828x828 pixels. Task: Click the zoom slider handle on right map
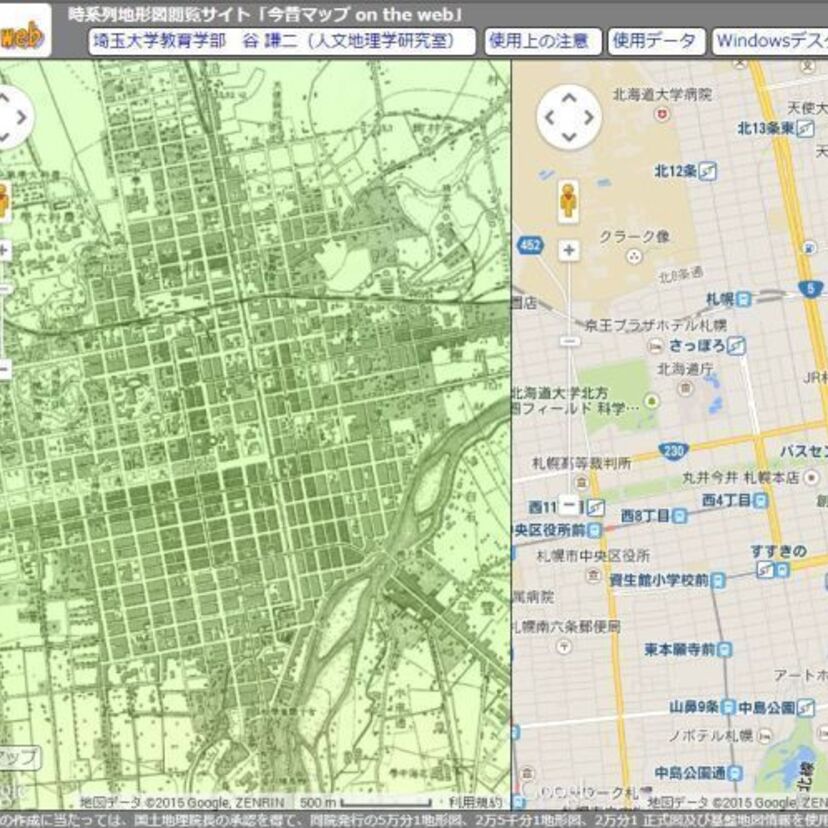coord(568,341)
